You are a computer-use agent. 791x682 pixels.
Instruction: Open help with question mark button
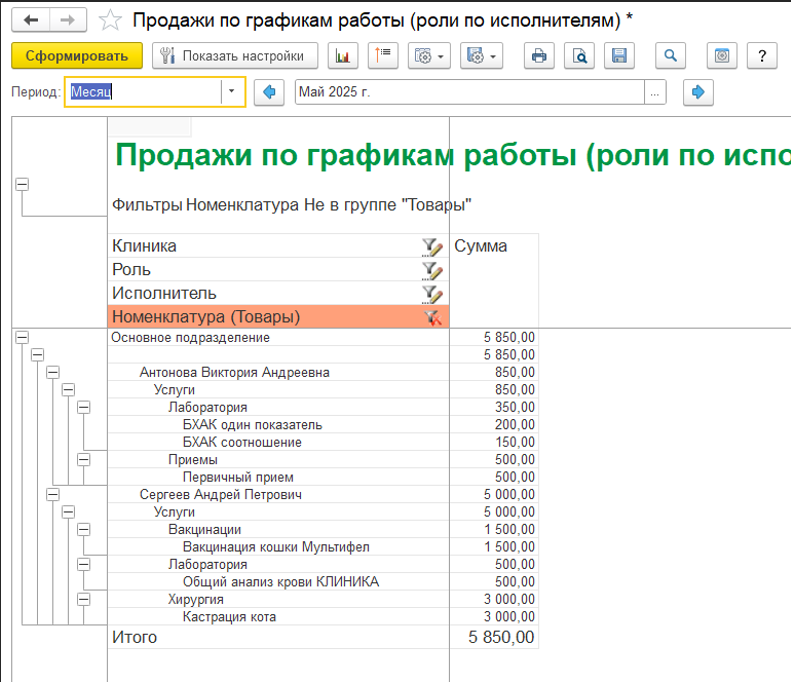(762, 55)
